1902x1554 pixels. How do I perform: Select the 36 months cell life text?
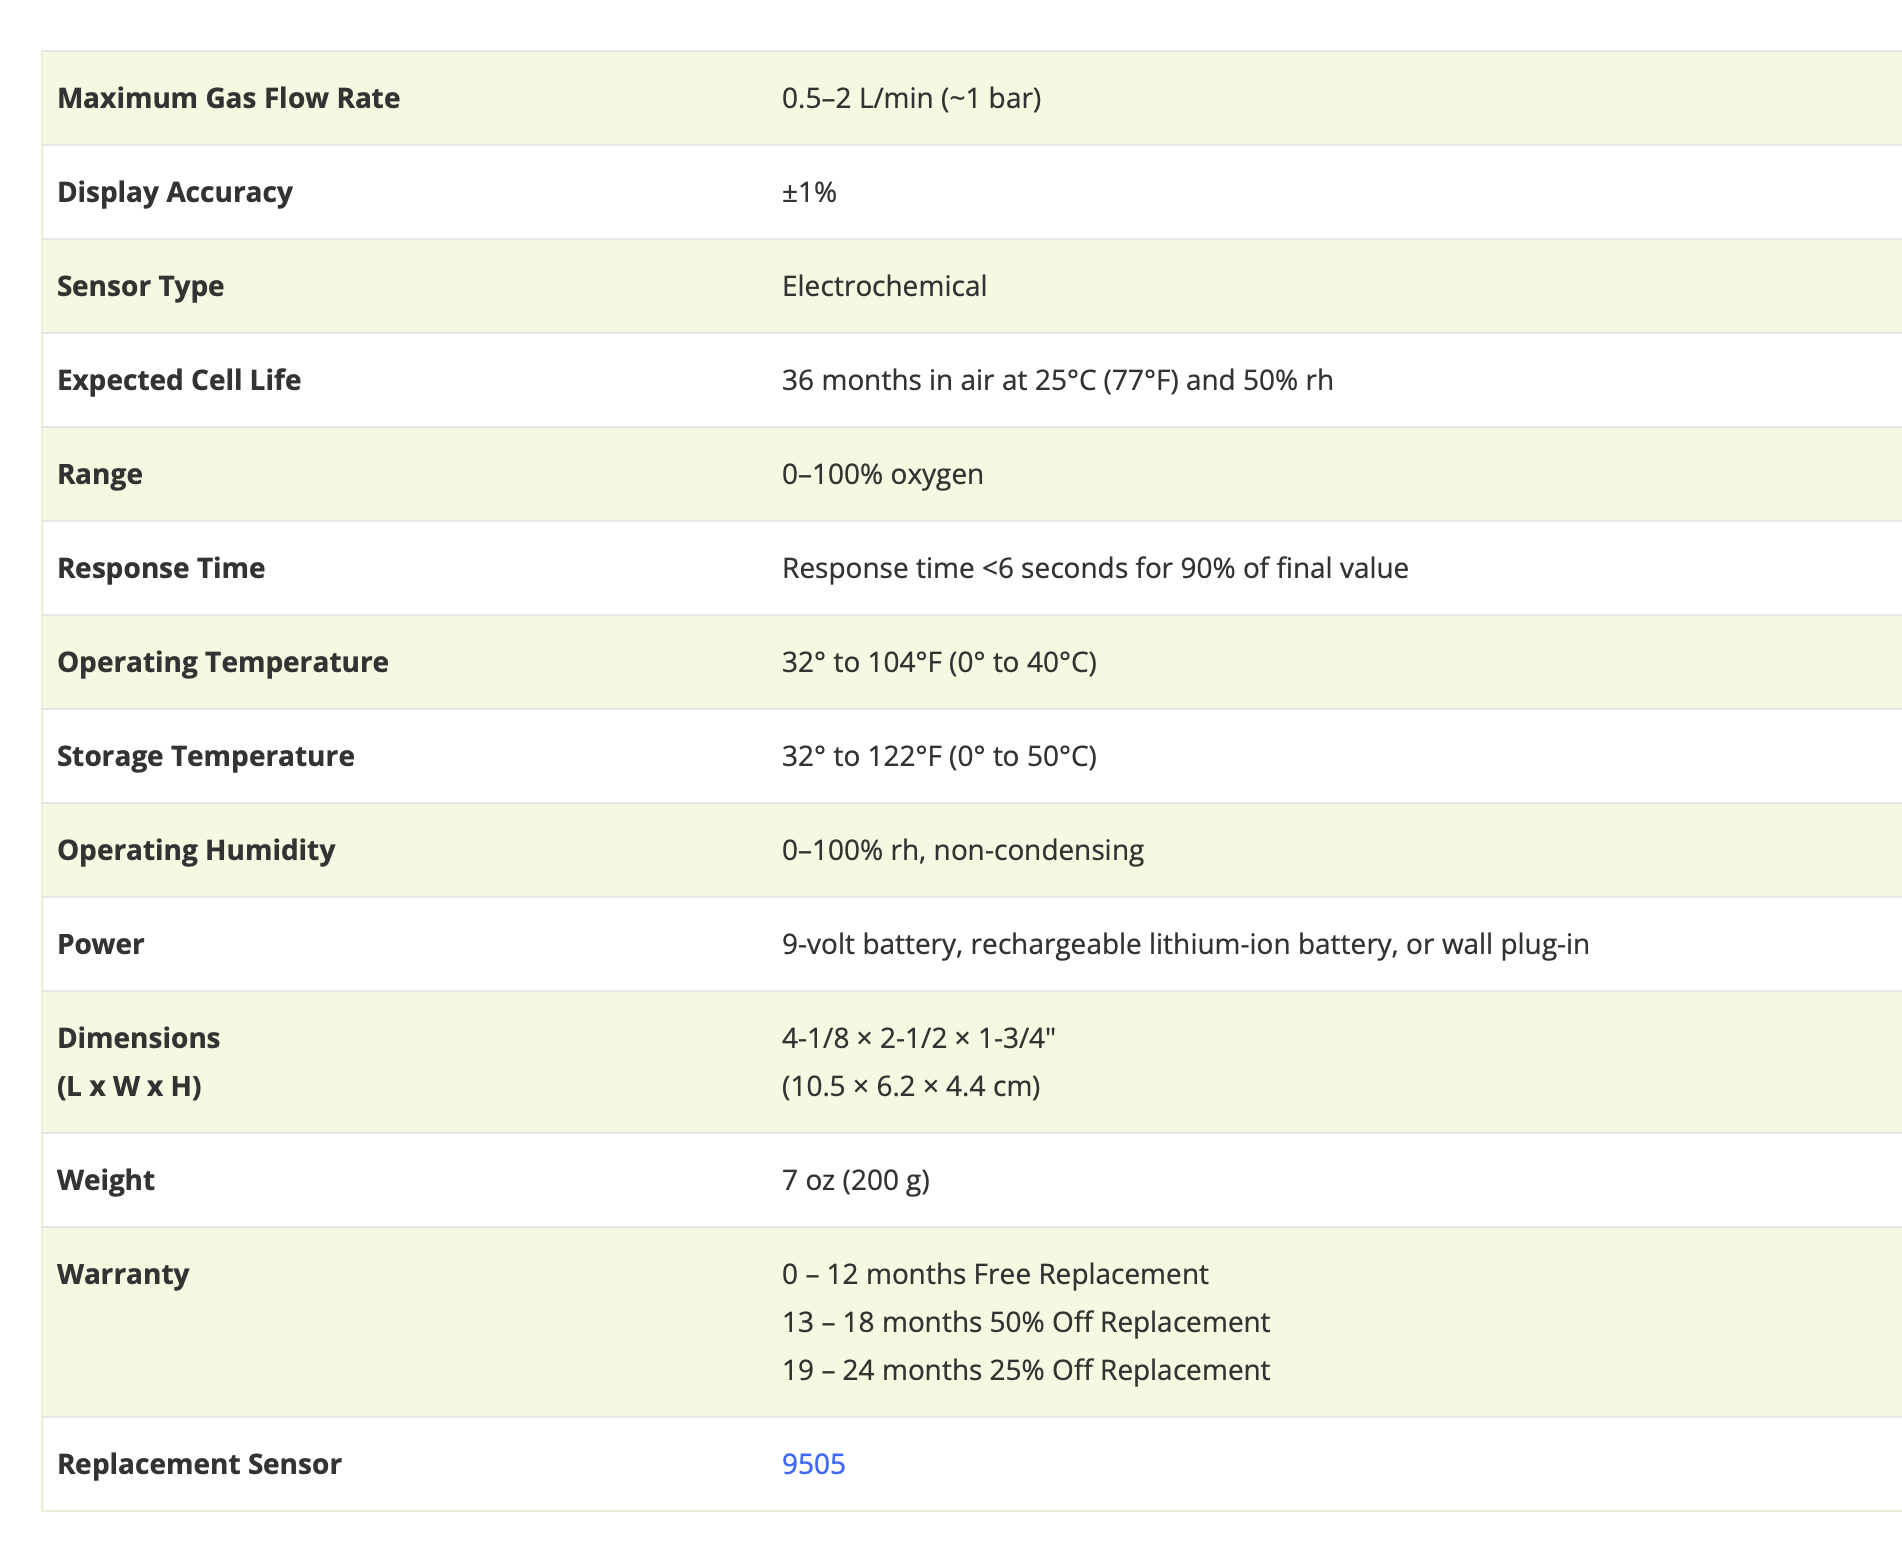point(1057,380)
